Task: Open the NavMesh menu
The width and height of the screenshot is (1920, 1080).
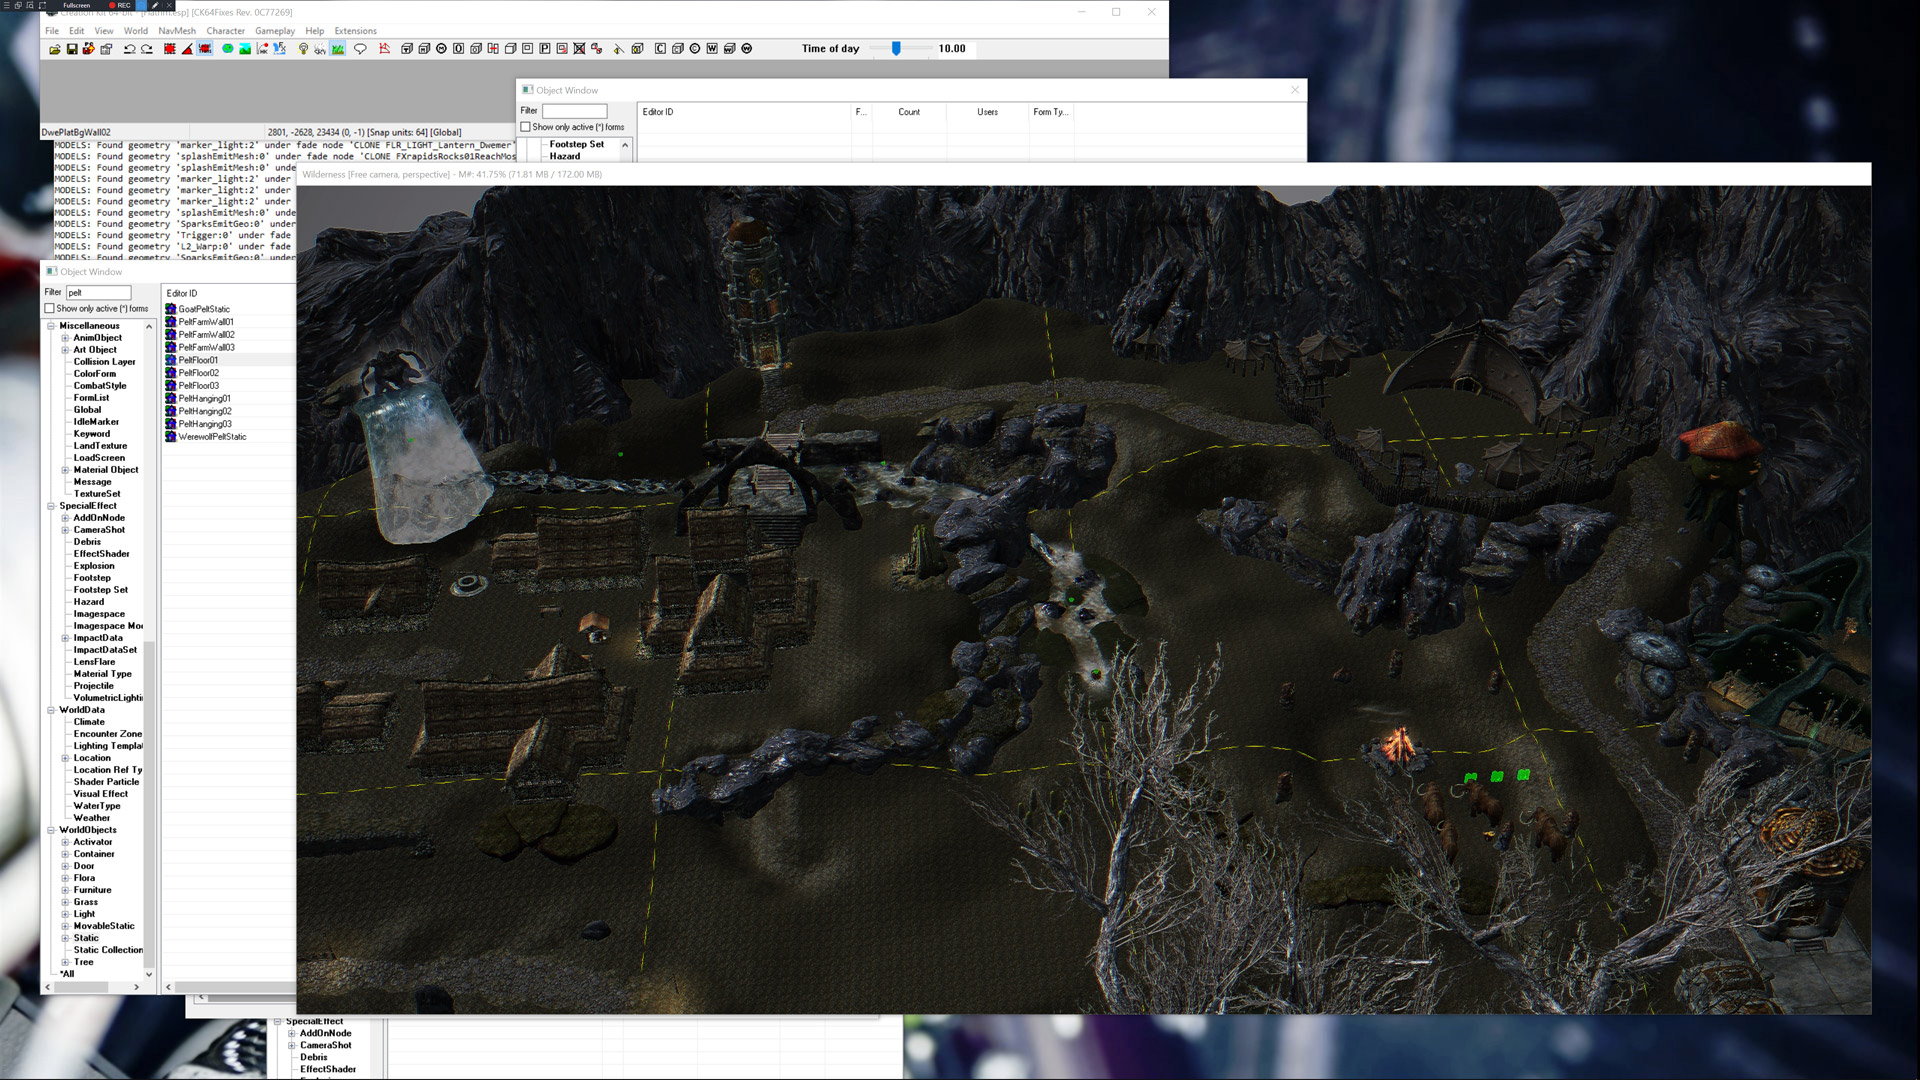Action: coord(177,31)
